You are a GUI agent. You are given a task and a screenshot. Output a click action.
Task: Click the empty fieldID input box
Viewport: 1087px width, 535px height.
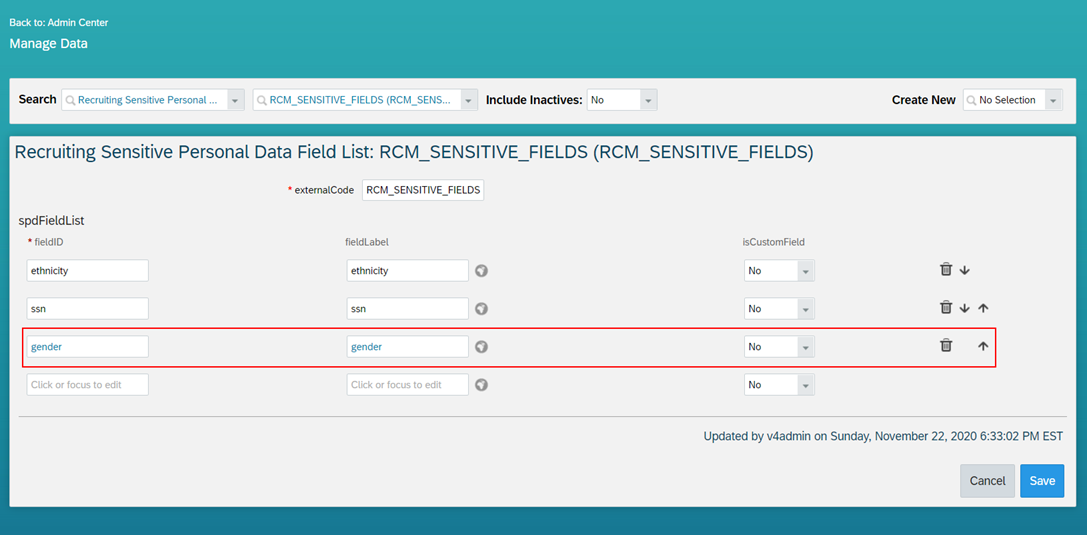(87, 385)
